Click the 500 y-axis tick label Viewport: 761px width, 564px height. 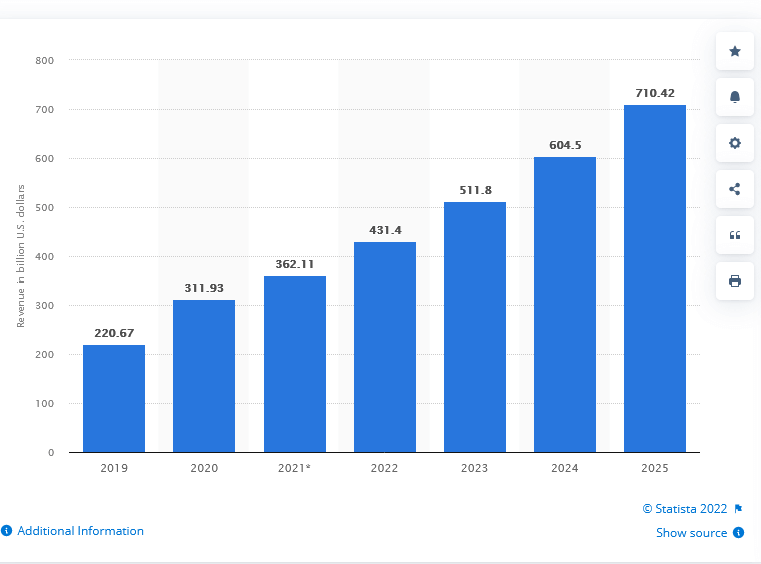click(45, 208)
